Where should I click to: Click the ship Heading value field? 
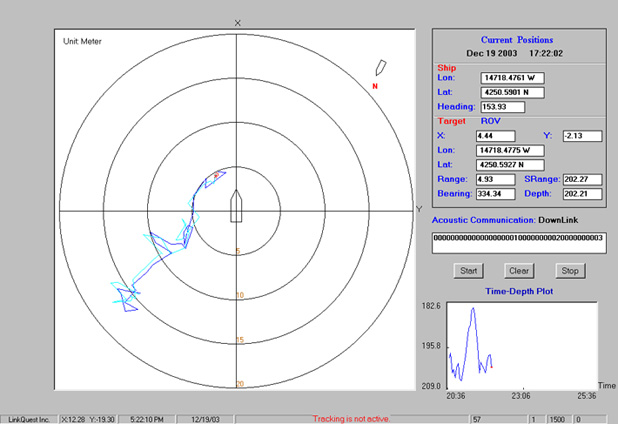[501, 107]
